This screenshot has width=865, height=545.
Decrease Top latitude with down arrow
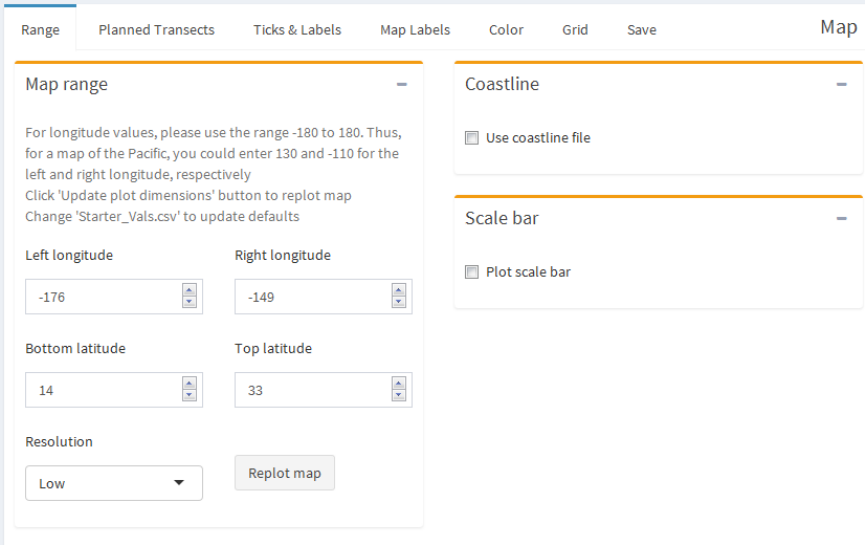pyautogui.click(x=398, y=396)
